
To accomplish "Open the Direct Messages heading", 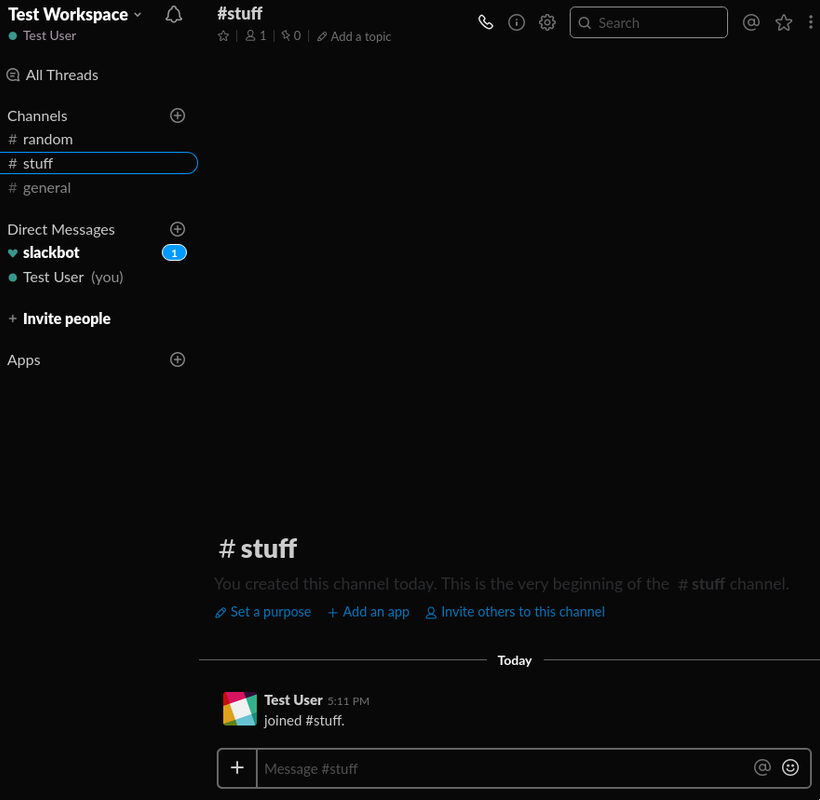I will tap(61, 230).
